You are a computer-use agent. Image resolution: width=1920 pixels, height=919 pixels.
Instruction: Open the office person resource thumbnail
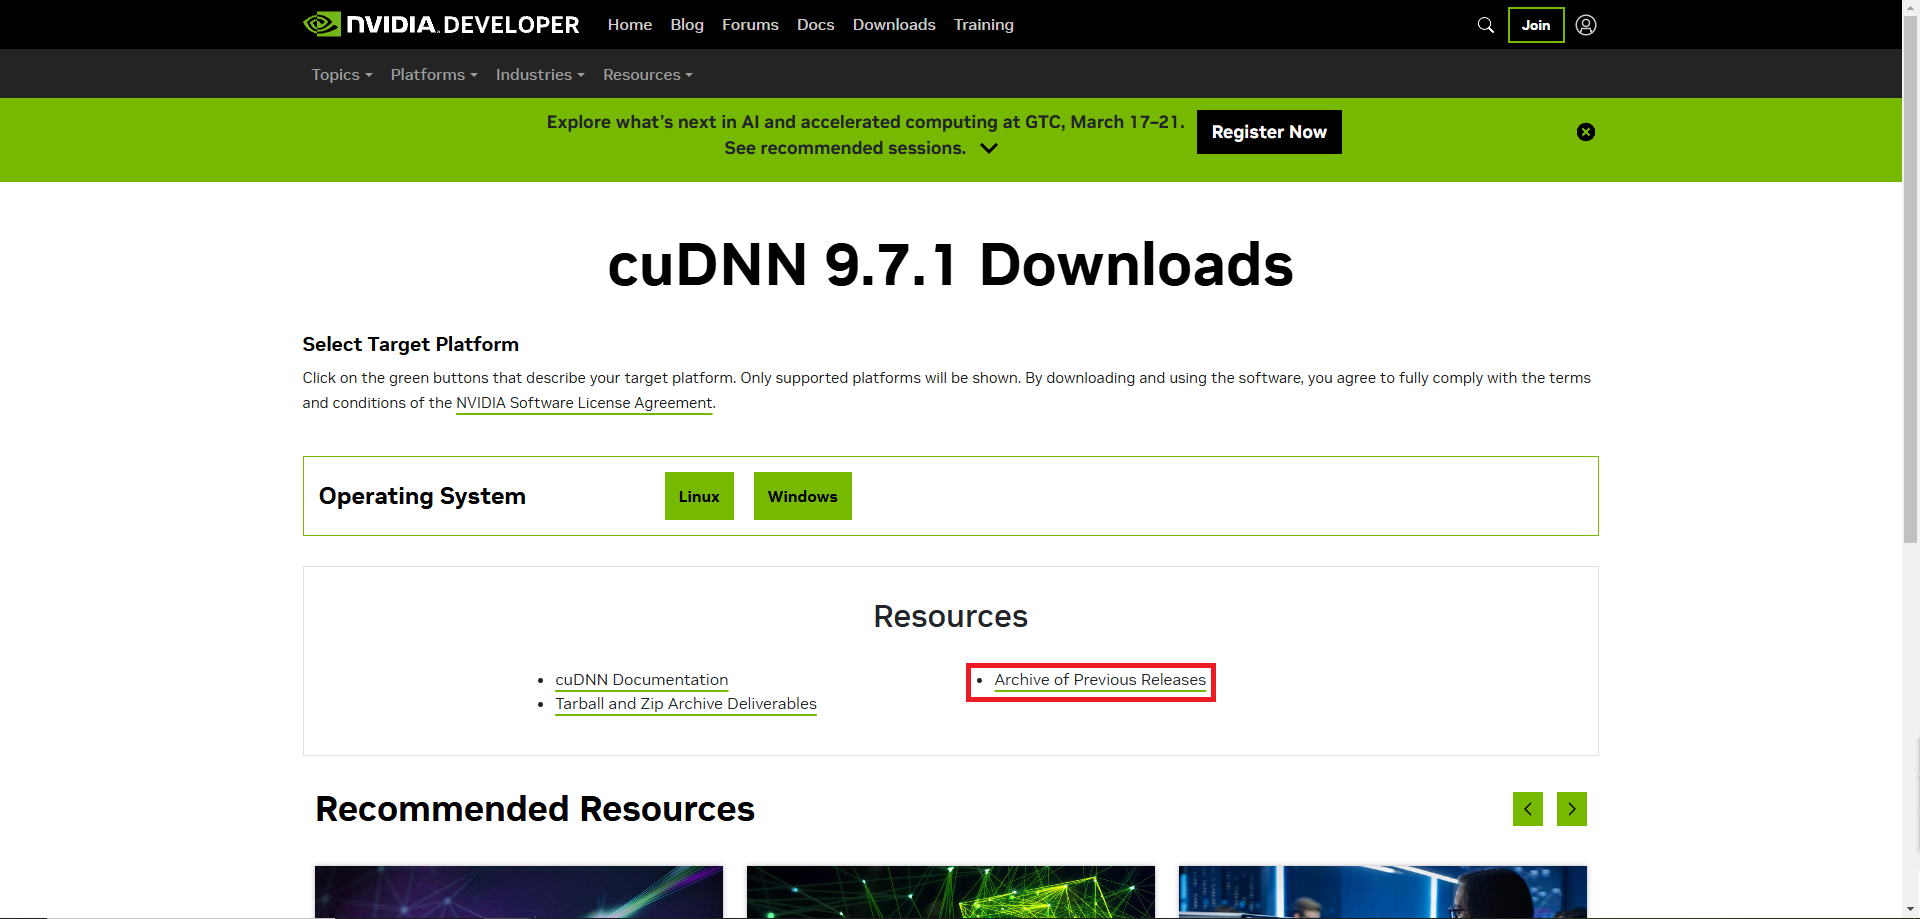click(1383, 892)
